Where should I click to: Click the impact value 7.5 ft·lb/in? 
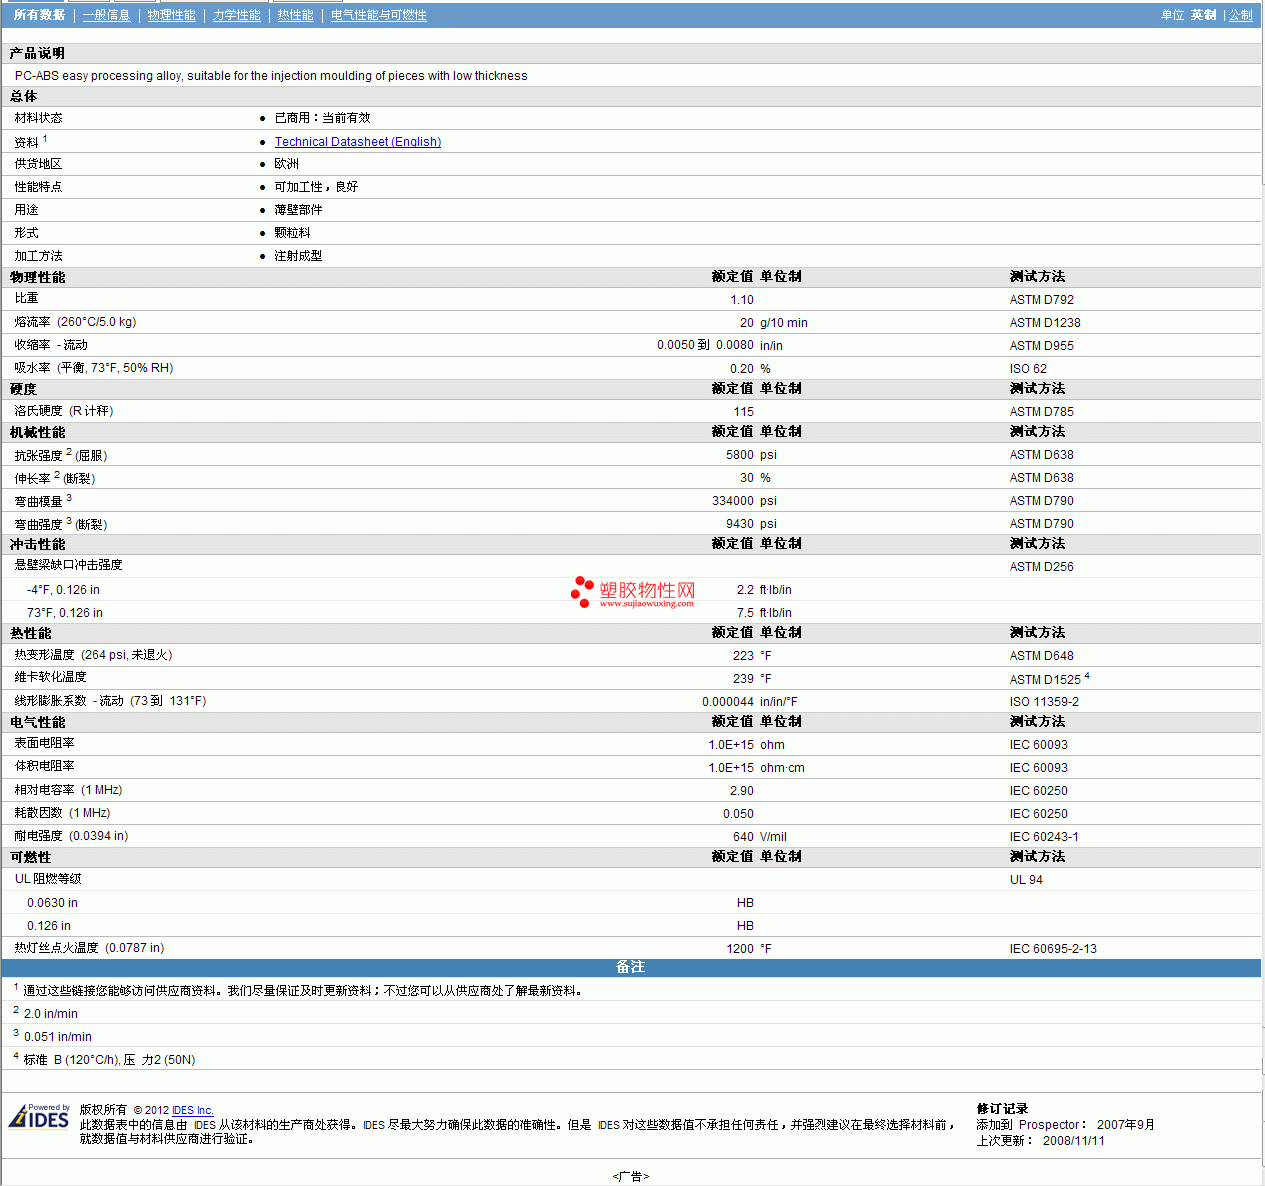coord(764,613)
